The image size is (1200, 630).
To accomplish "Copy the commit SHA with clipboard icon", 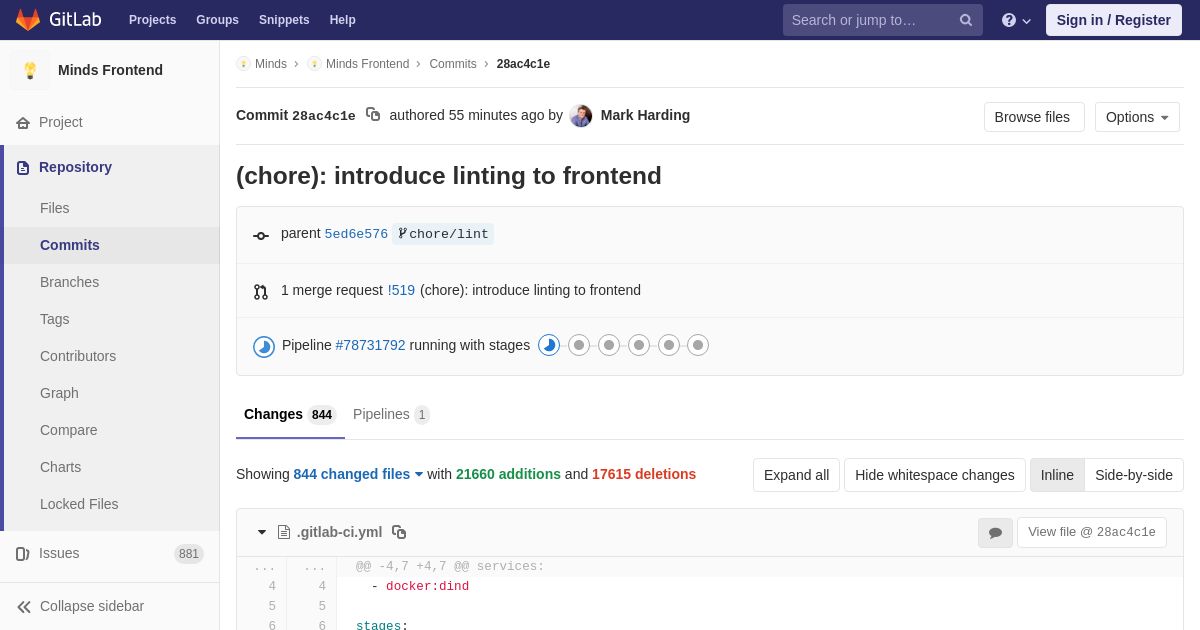I will (373, 115).
